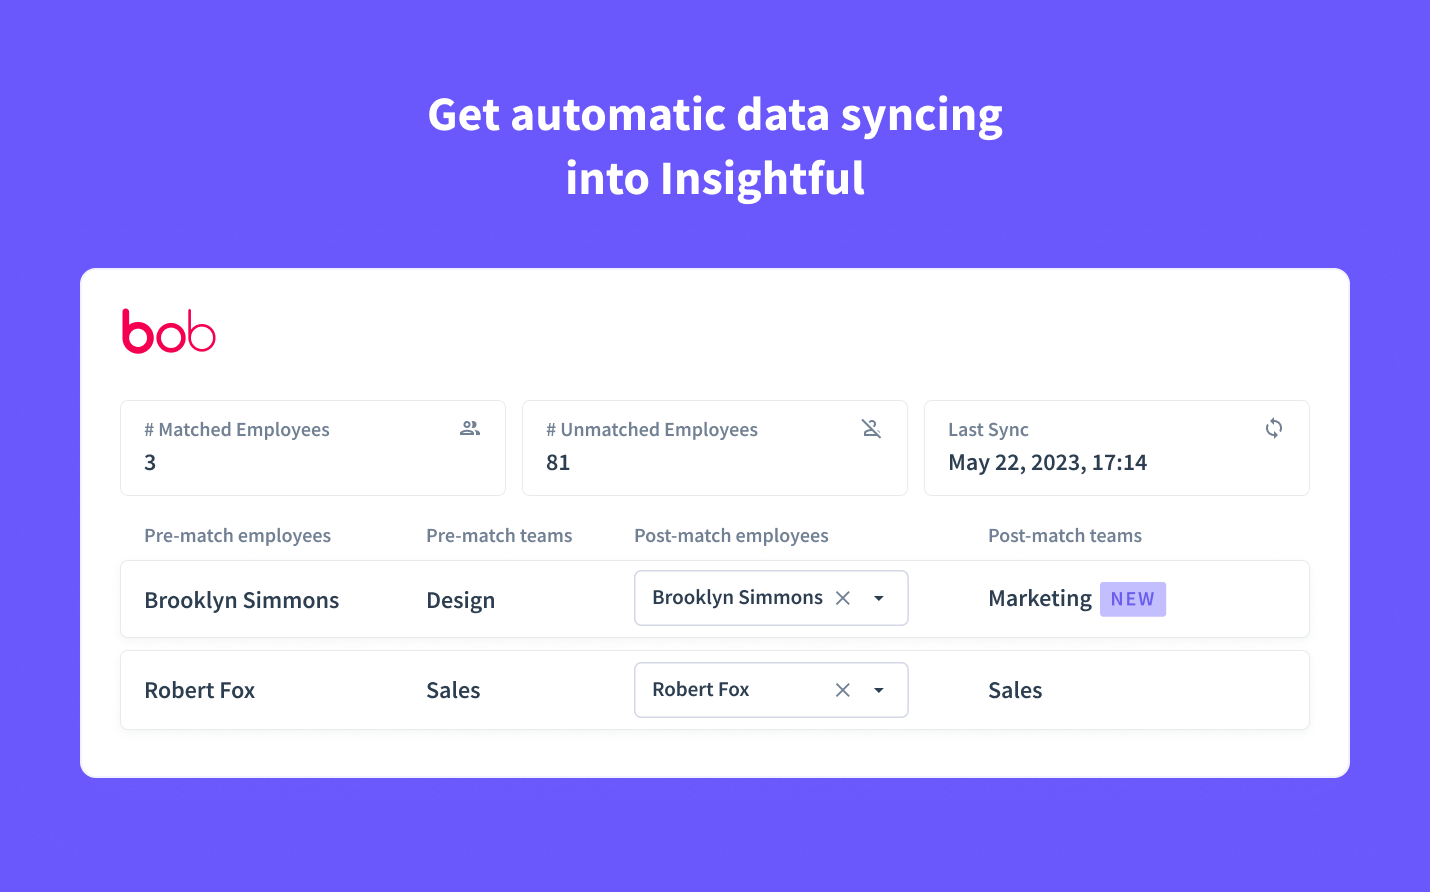Toggle the # Matched Employees card

(x=313, y=448)
